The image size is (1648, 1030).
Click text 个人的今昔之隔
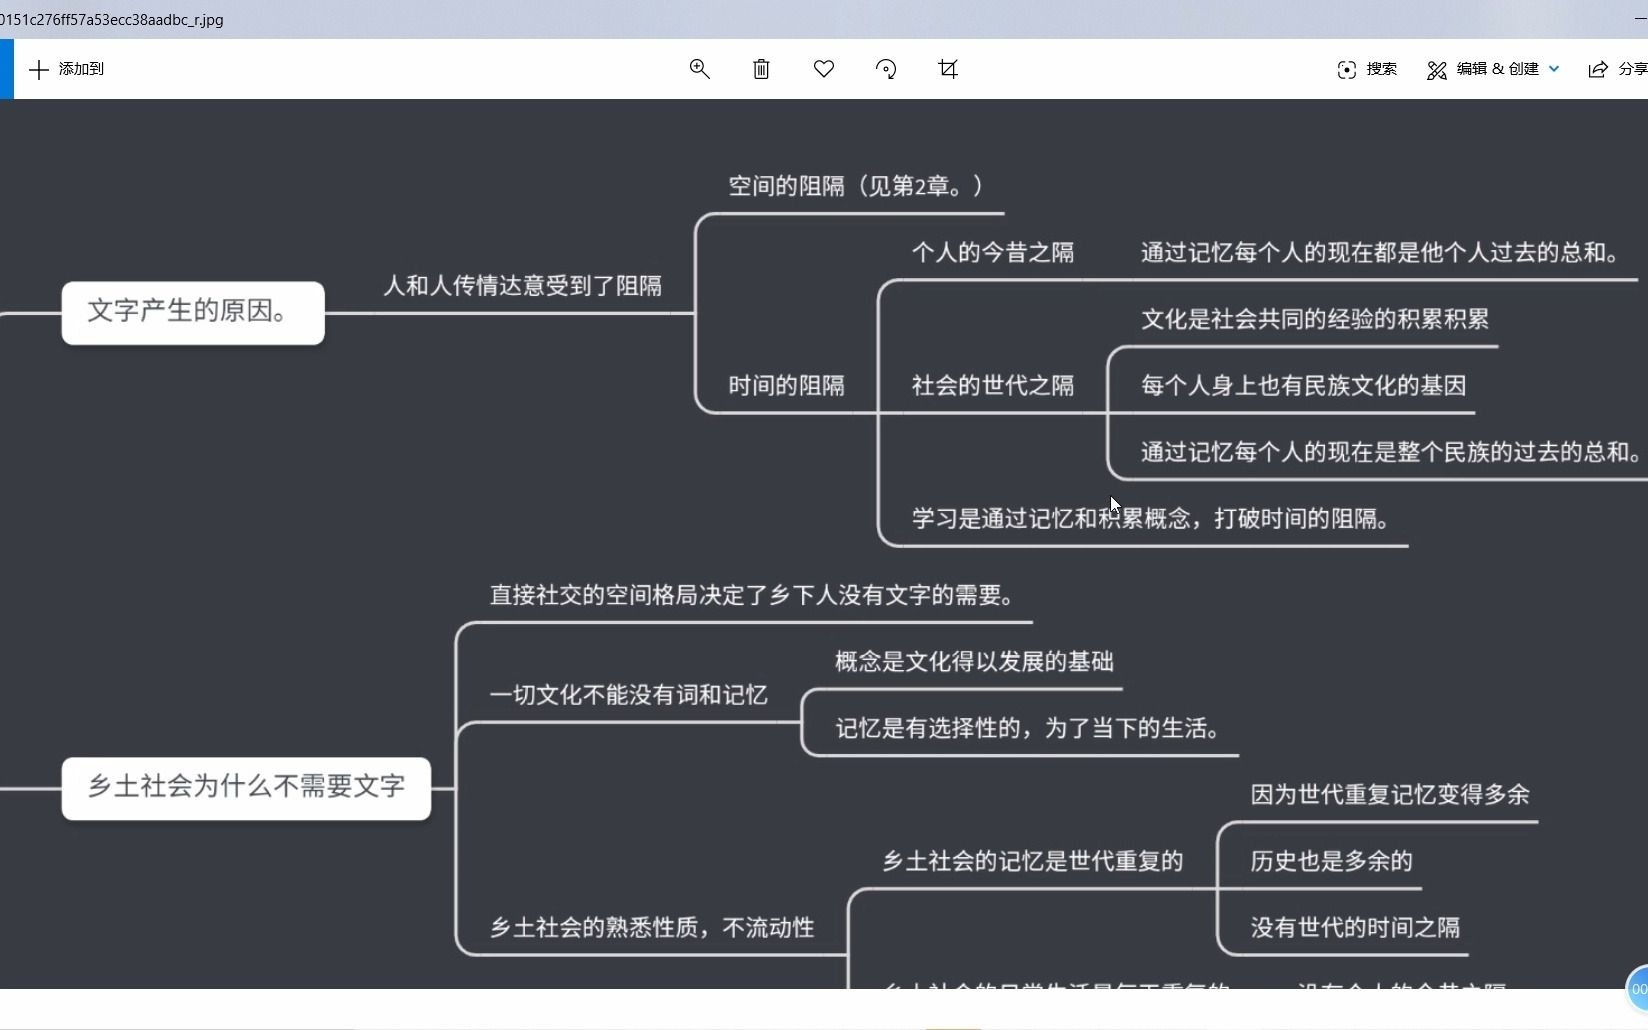coord(993,253)
